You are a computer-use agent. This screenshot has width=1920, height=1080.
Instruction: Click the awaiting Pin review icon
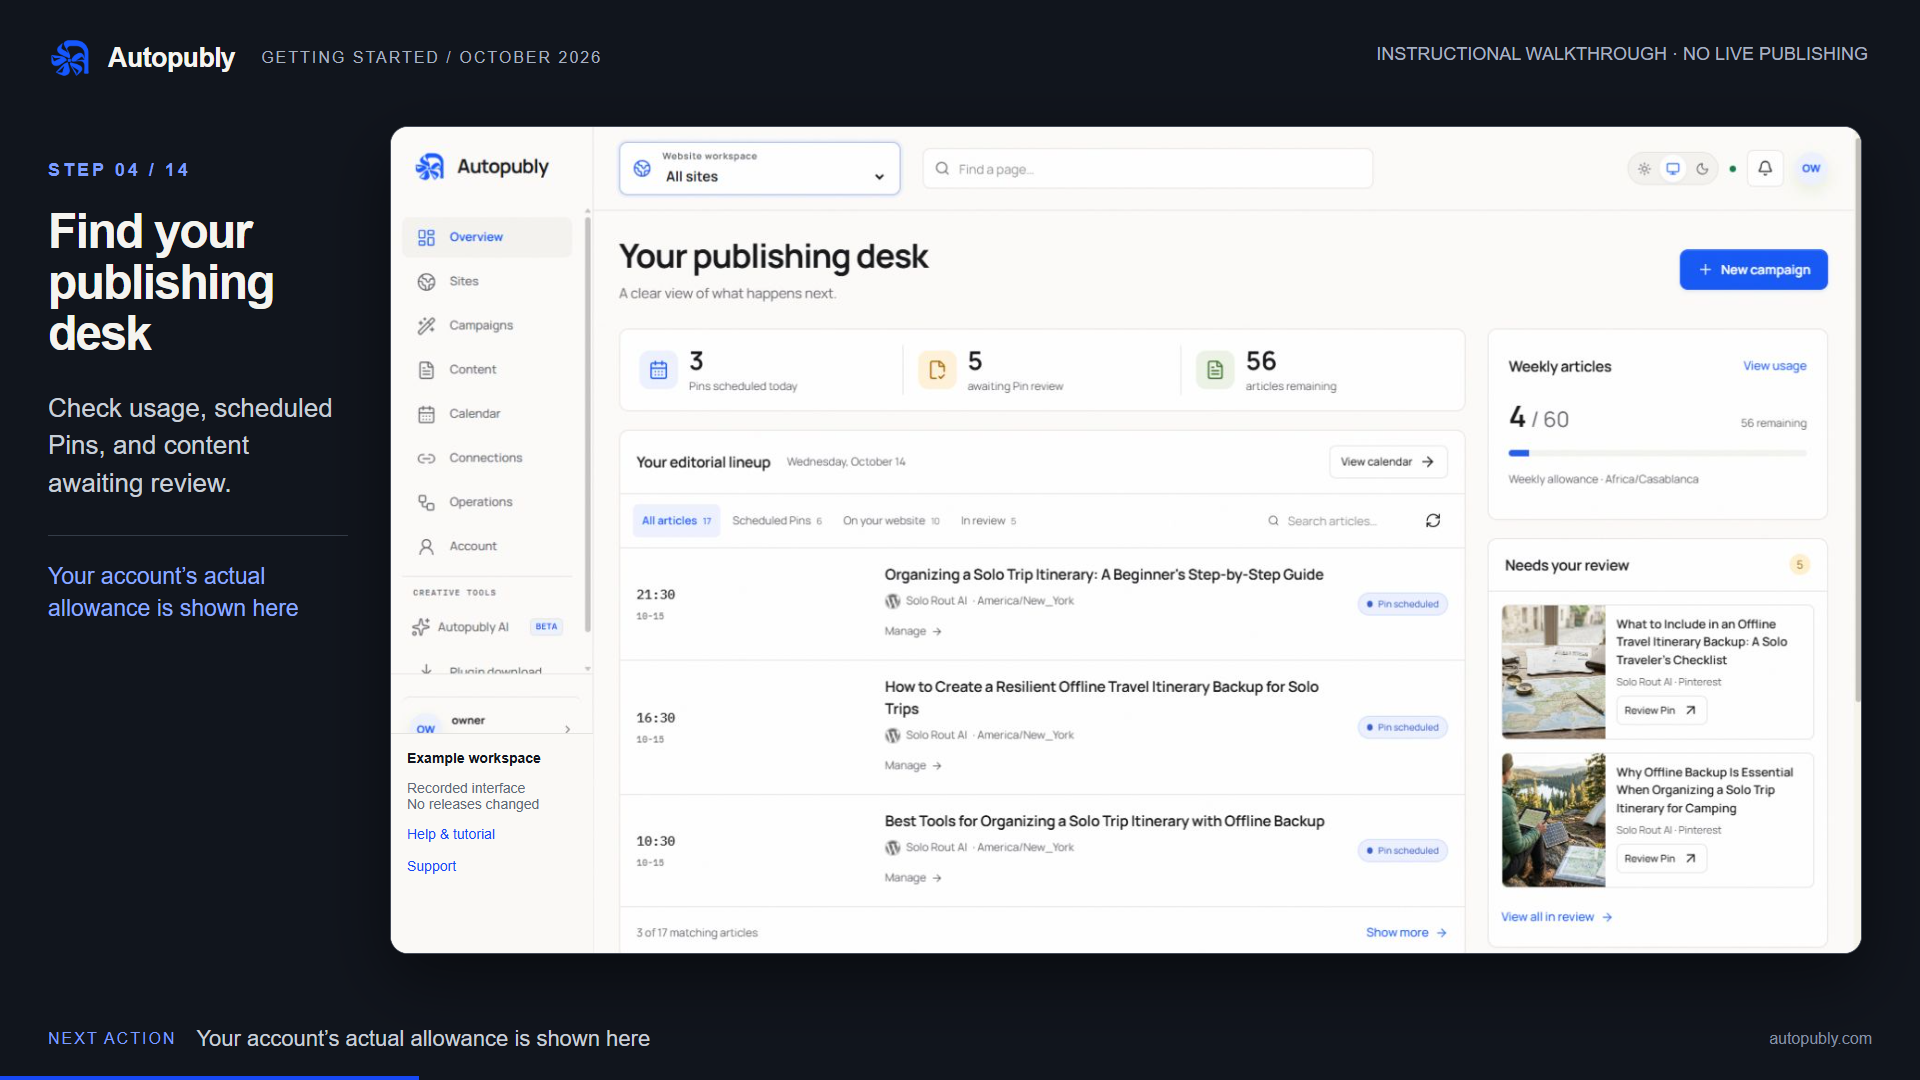(937, 370)
